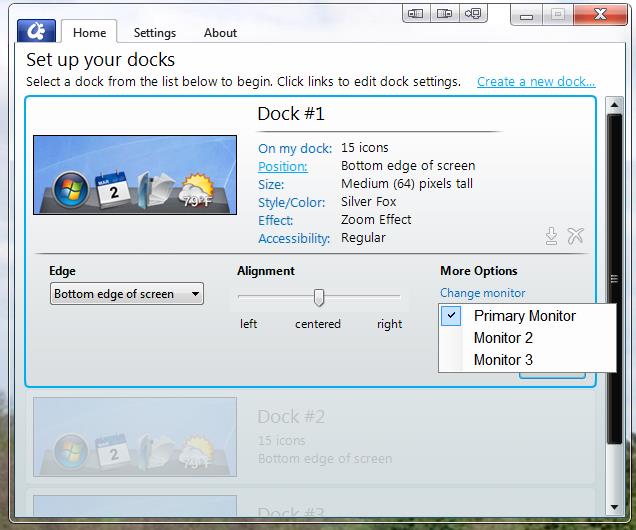Click the Change monitor link
Viewport: 636px width, 530px height.
tap(482, 293)
